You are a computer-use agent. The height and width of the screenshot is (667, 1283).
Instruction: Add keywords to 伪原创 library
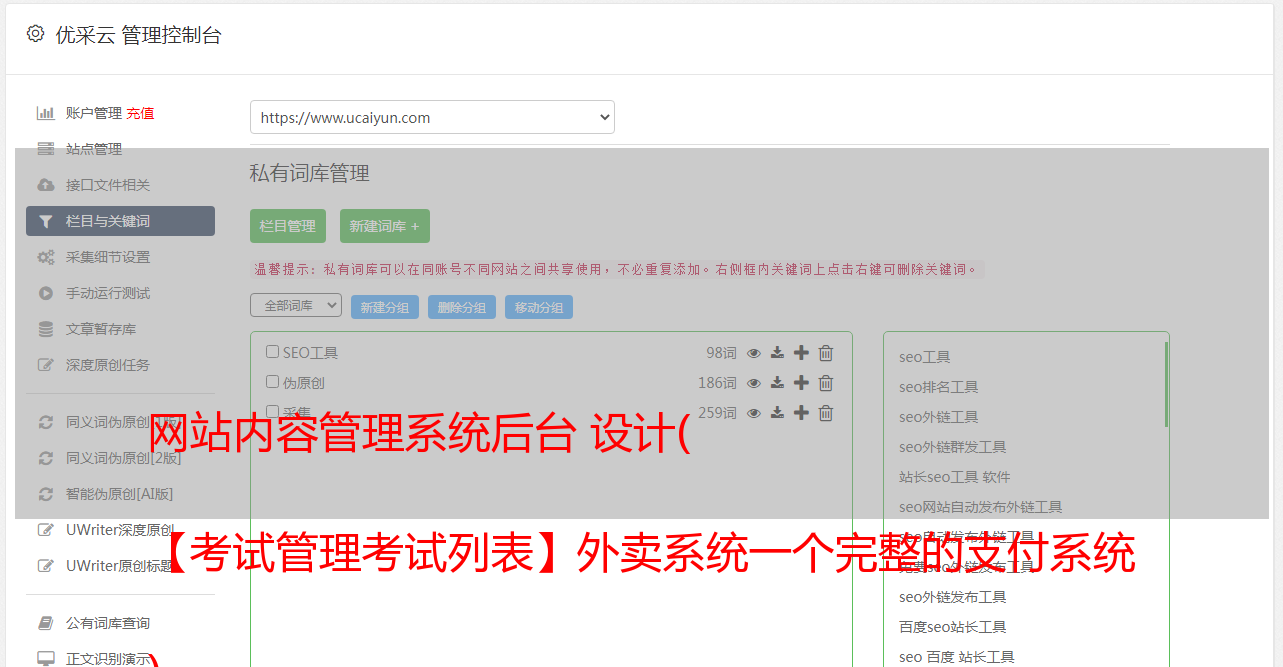(801, 383)
